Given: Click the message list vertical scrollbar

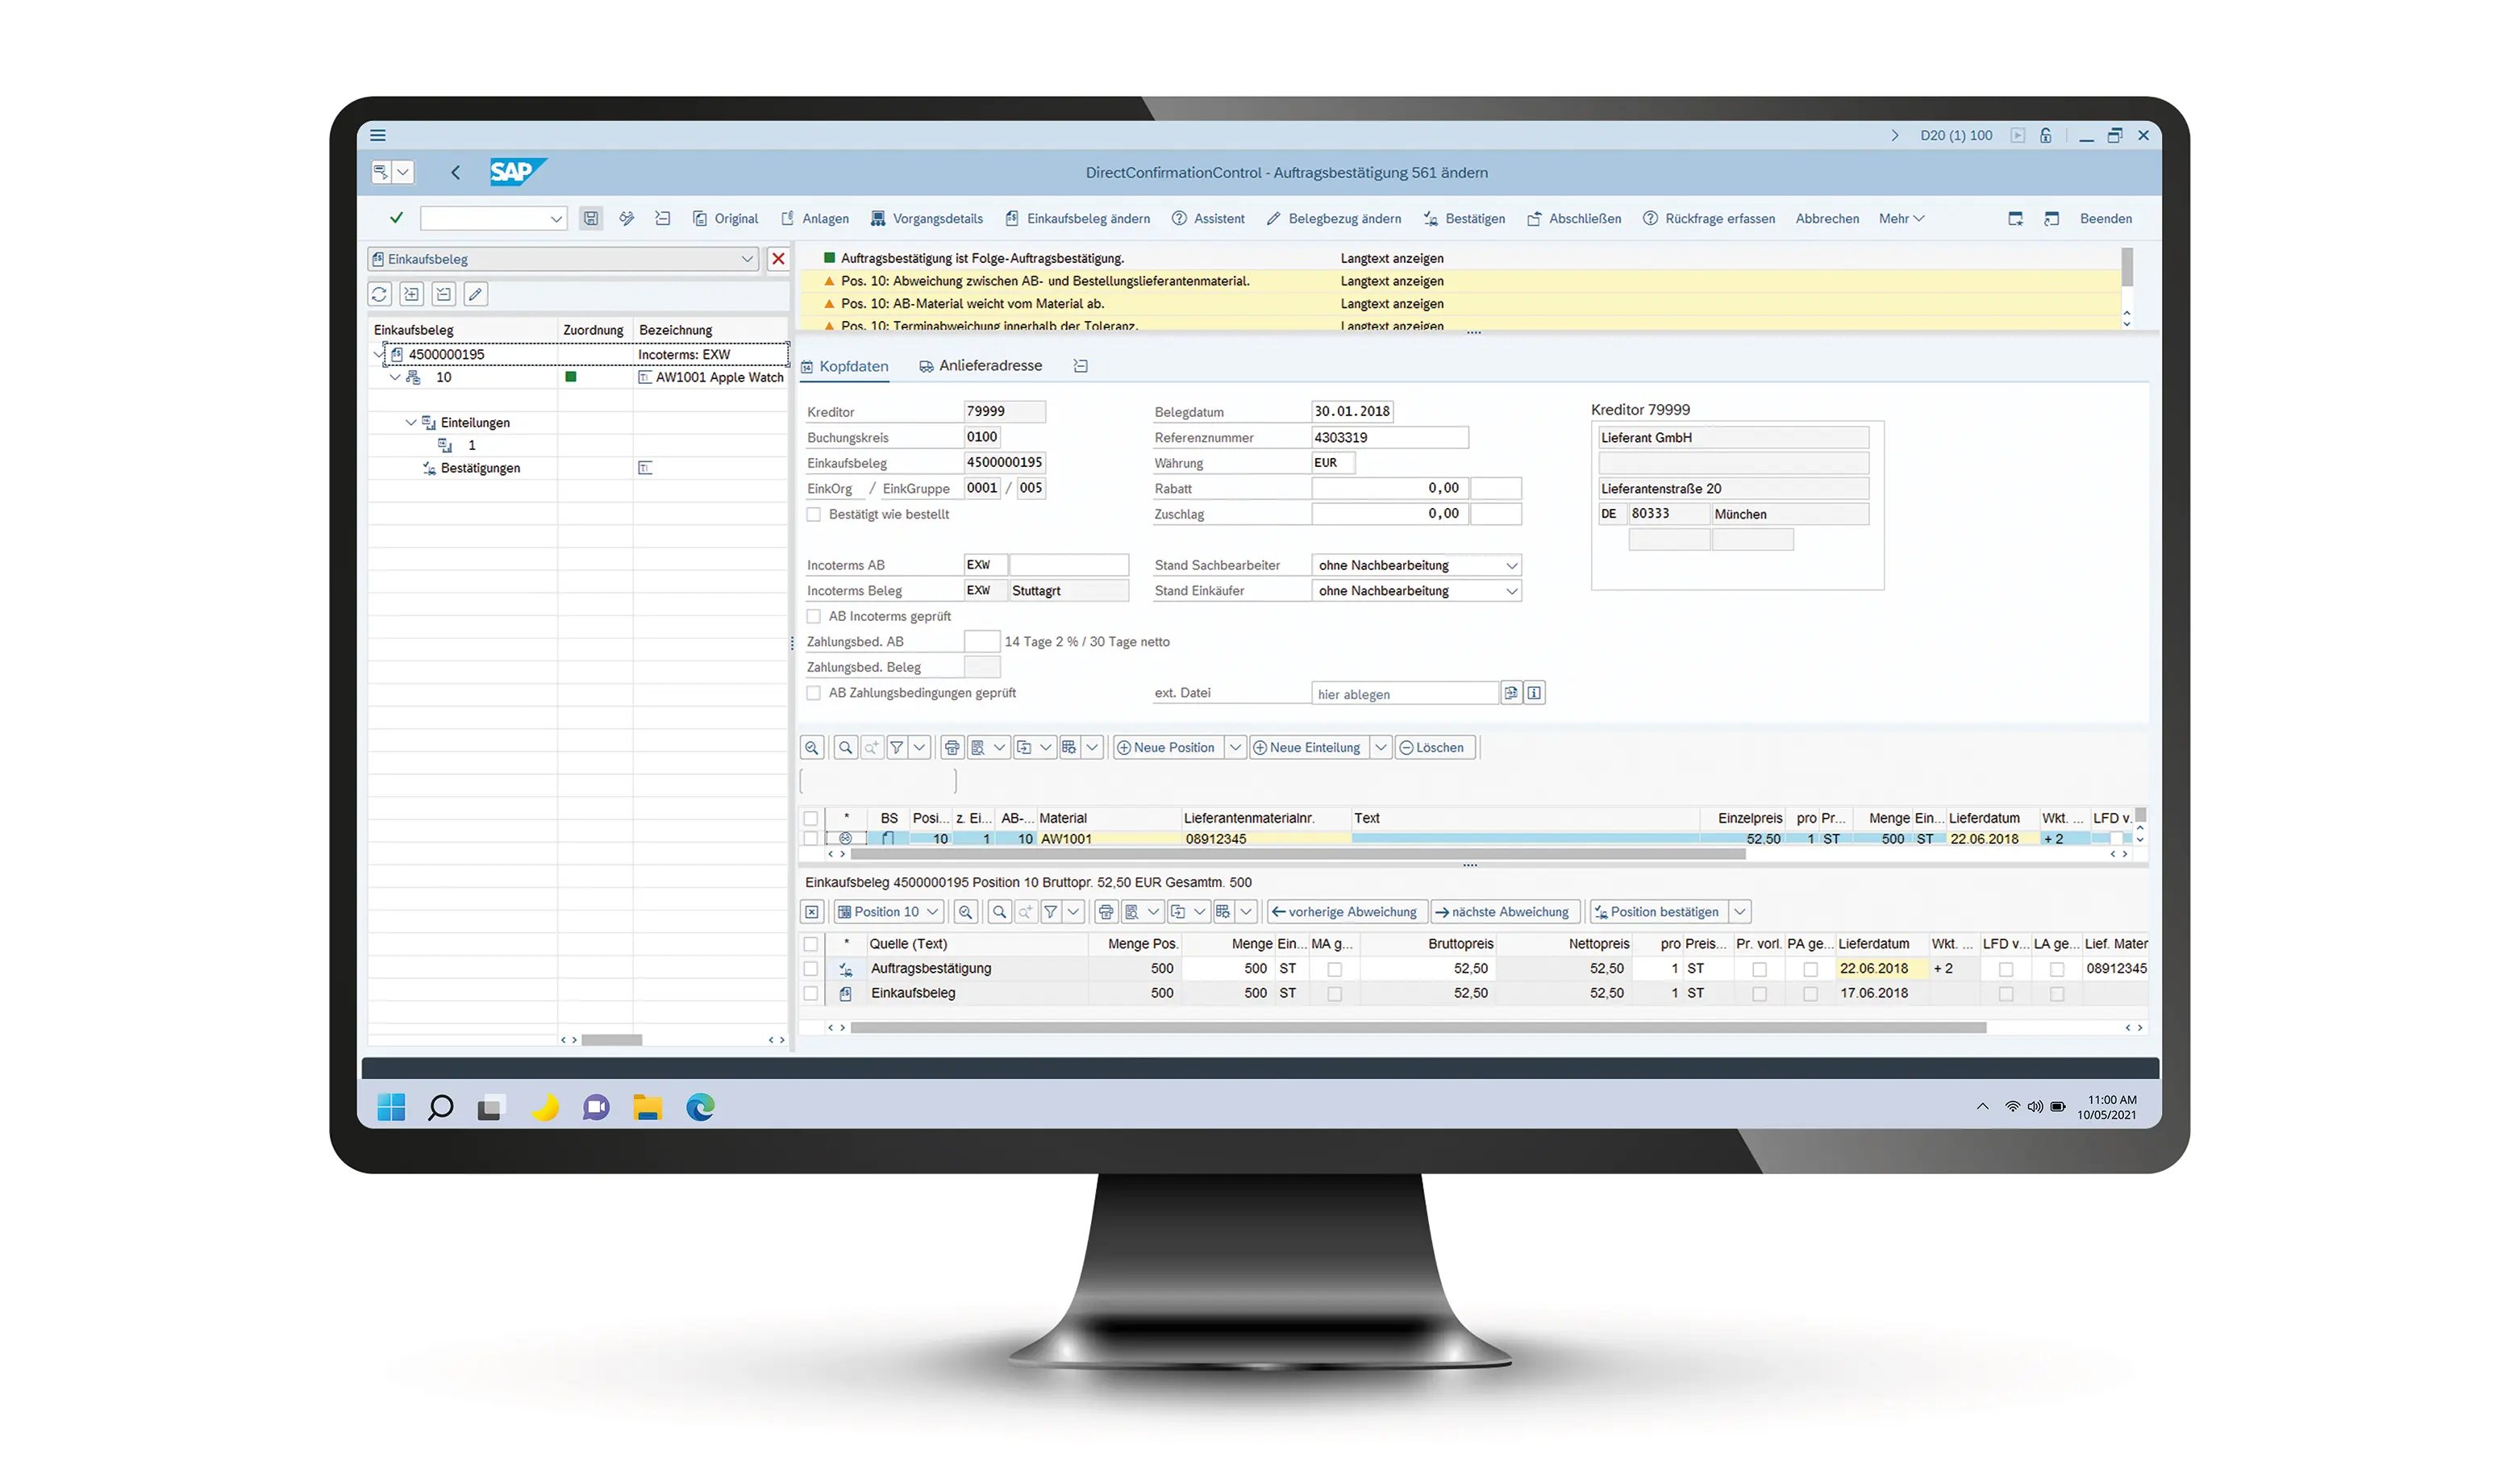Looking at the screenshot, I should tap(2127, 268).
